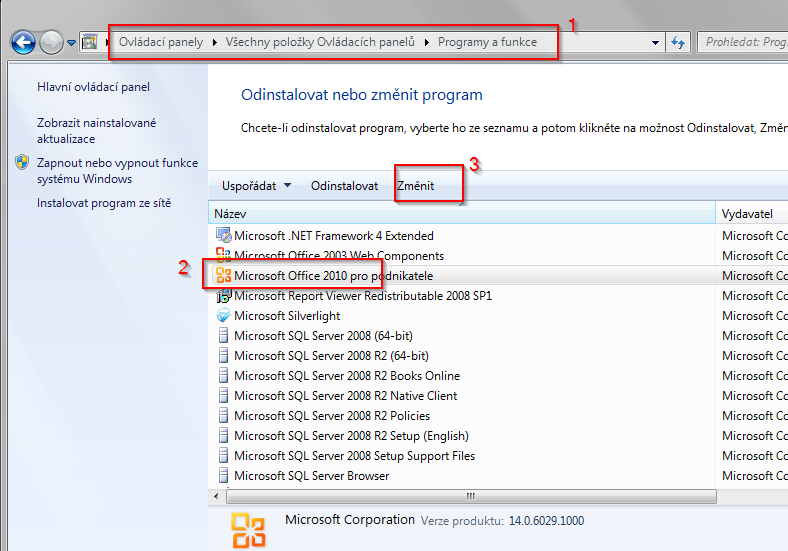
Task: Select SQL Server 2008 R2 Books Online entry
Action: point(347,376)
